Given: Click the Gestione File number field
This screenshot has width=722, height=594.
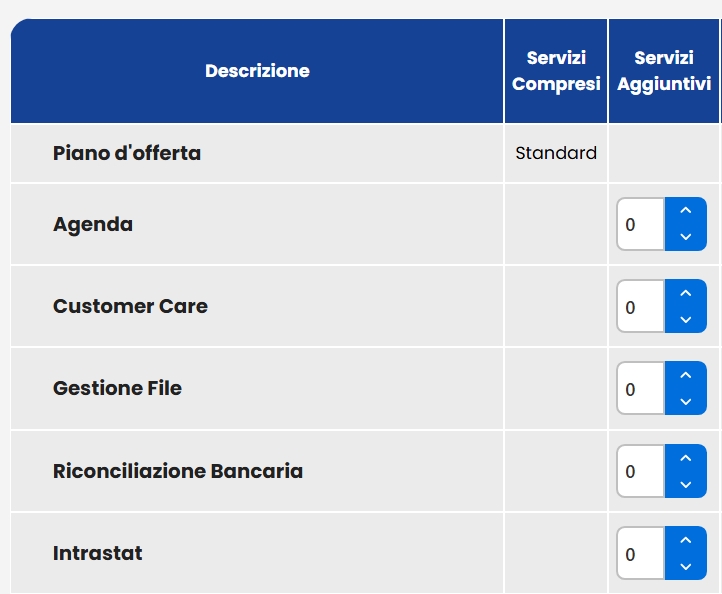Looking at the screenshot, I should pyautogui.click(x=640, y=389).
